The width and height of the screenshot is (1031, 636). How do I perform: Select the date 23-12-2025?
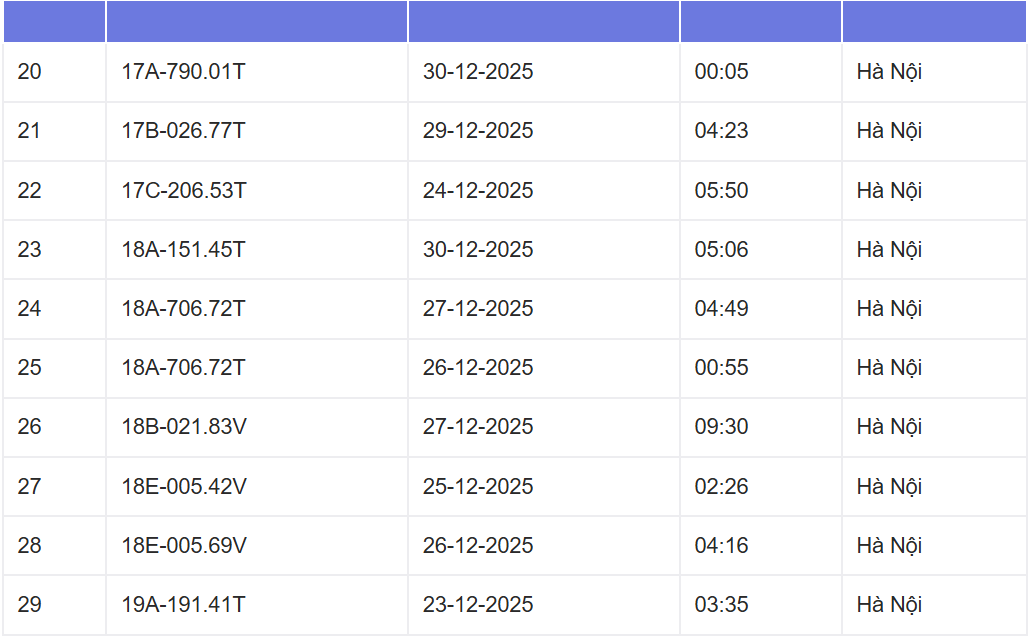pyautogui.click(x=478, y=604)
